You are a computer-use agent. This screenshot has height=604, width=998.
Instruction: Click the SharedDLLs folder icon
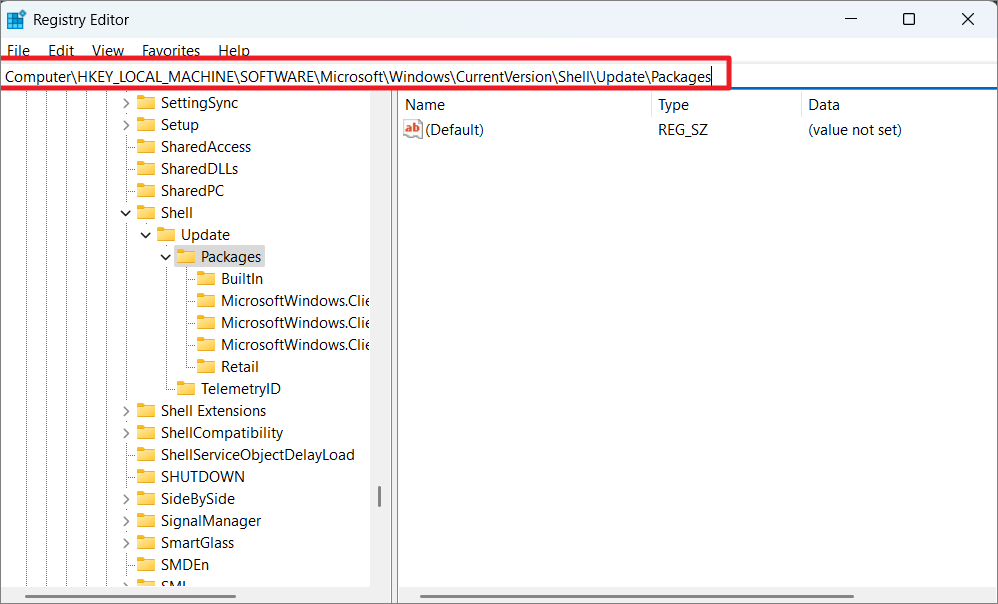pyautogui.click(x=146, y=169)
